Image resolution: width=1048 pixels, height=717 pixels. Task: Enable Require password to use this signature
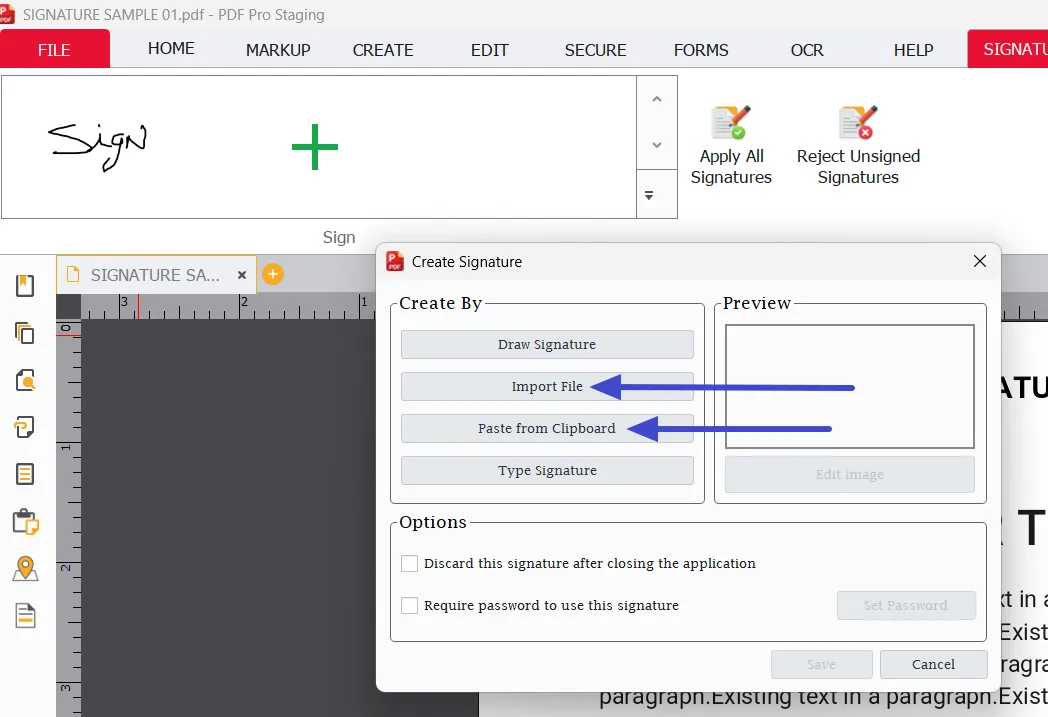click(409, 605)
